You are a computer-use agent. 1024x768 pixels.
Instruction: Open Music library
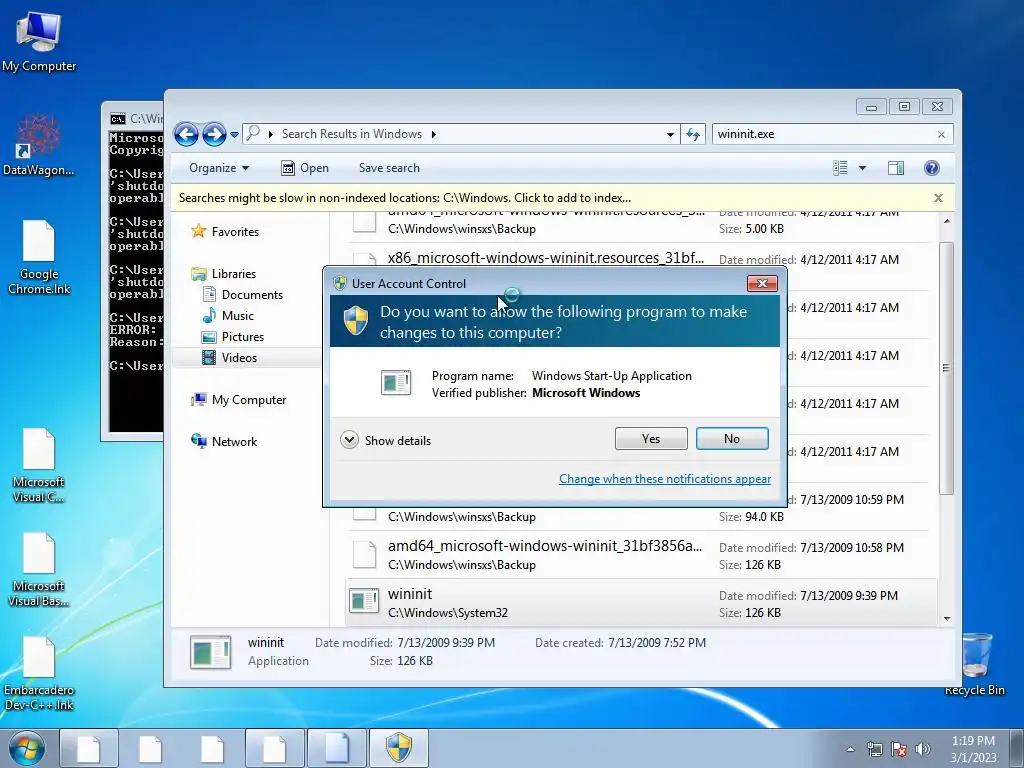(228, 315)
